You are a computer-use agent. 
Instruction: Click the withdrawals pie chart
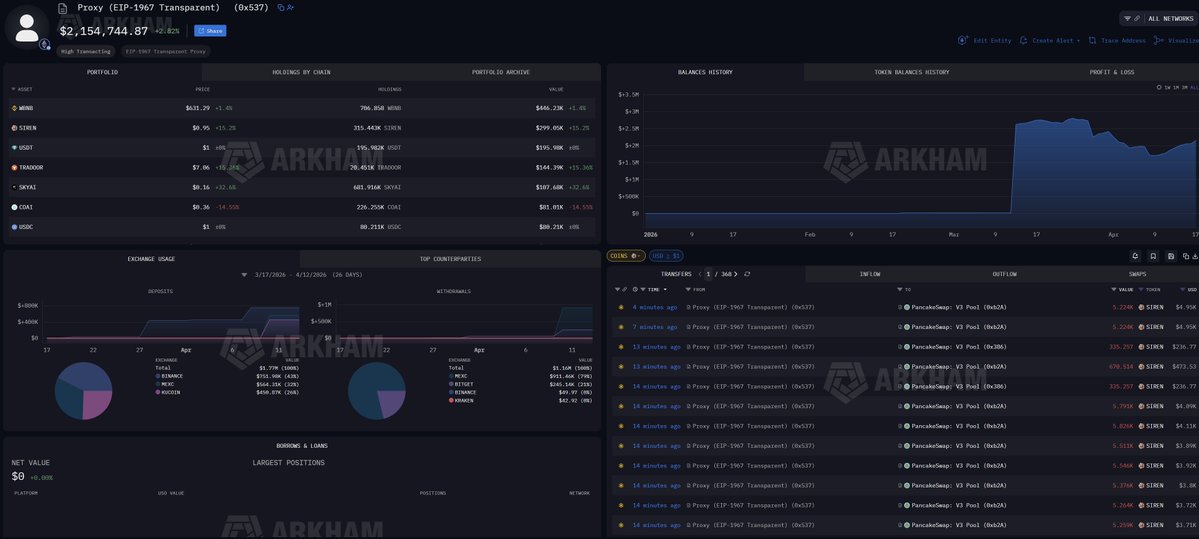coord(377,391)
